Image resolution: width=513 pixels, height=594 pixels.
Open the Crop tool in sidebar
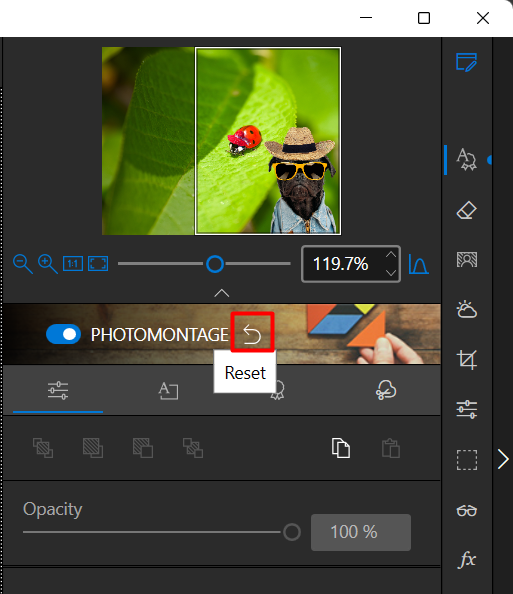click(x=466, y=359)
